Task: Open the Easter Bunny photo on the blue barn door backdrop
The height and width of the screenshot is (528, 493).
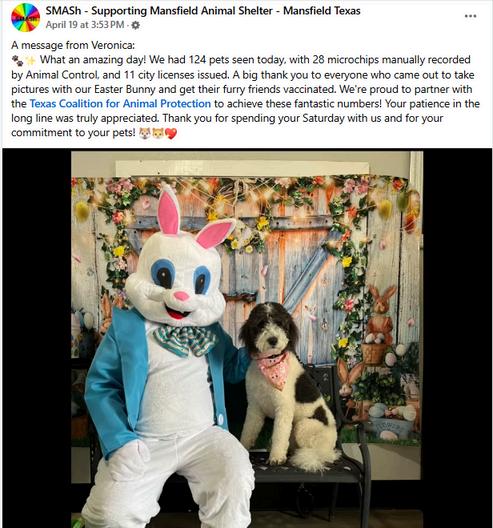Action: (x=247, y=338)
